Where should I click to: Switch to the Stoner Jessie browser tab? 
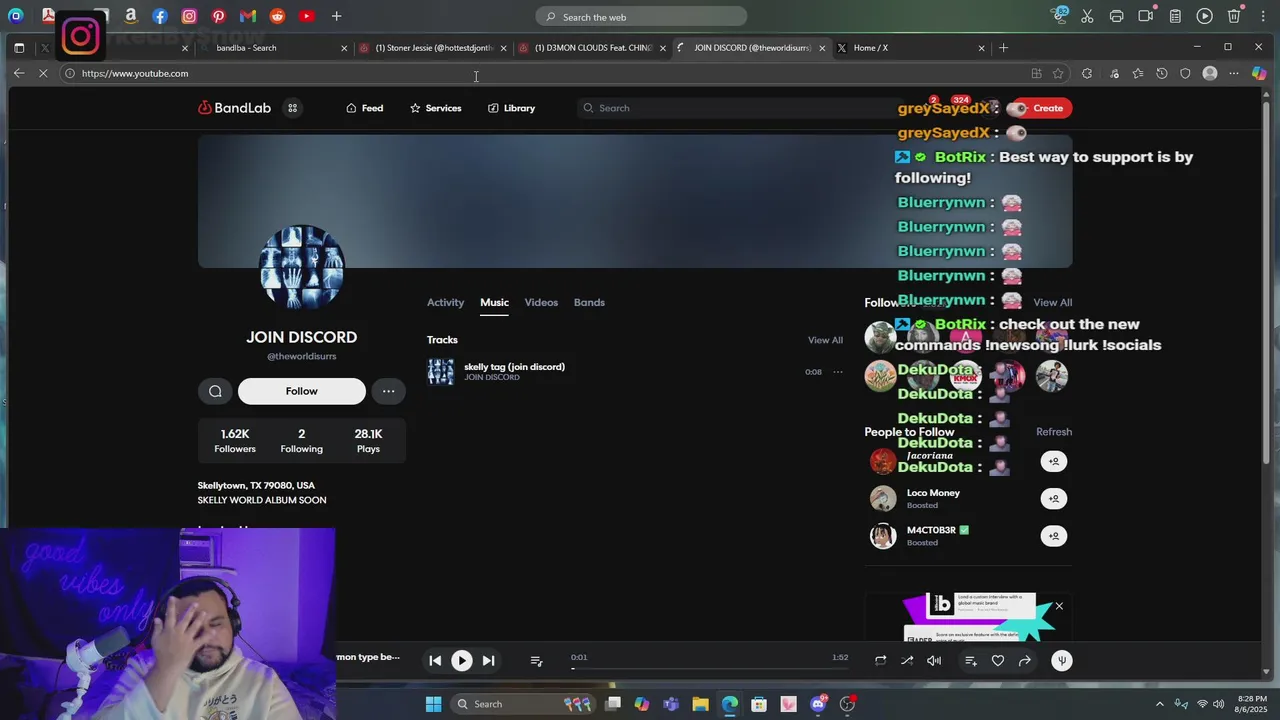coord(432,47)
